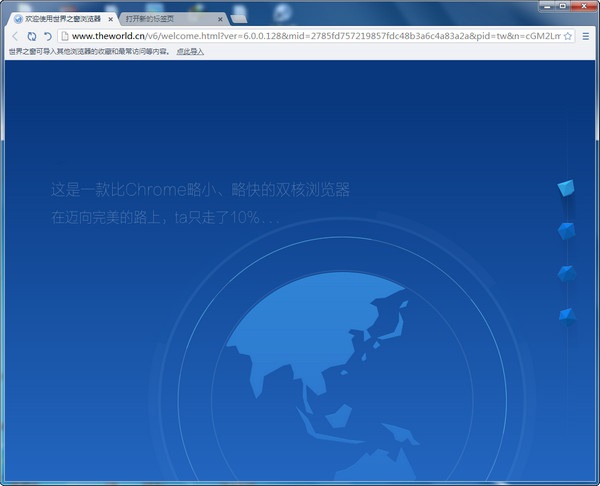Click the address bar URL field
600x486 pixels.
pos(316,36)
